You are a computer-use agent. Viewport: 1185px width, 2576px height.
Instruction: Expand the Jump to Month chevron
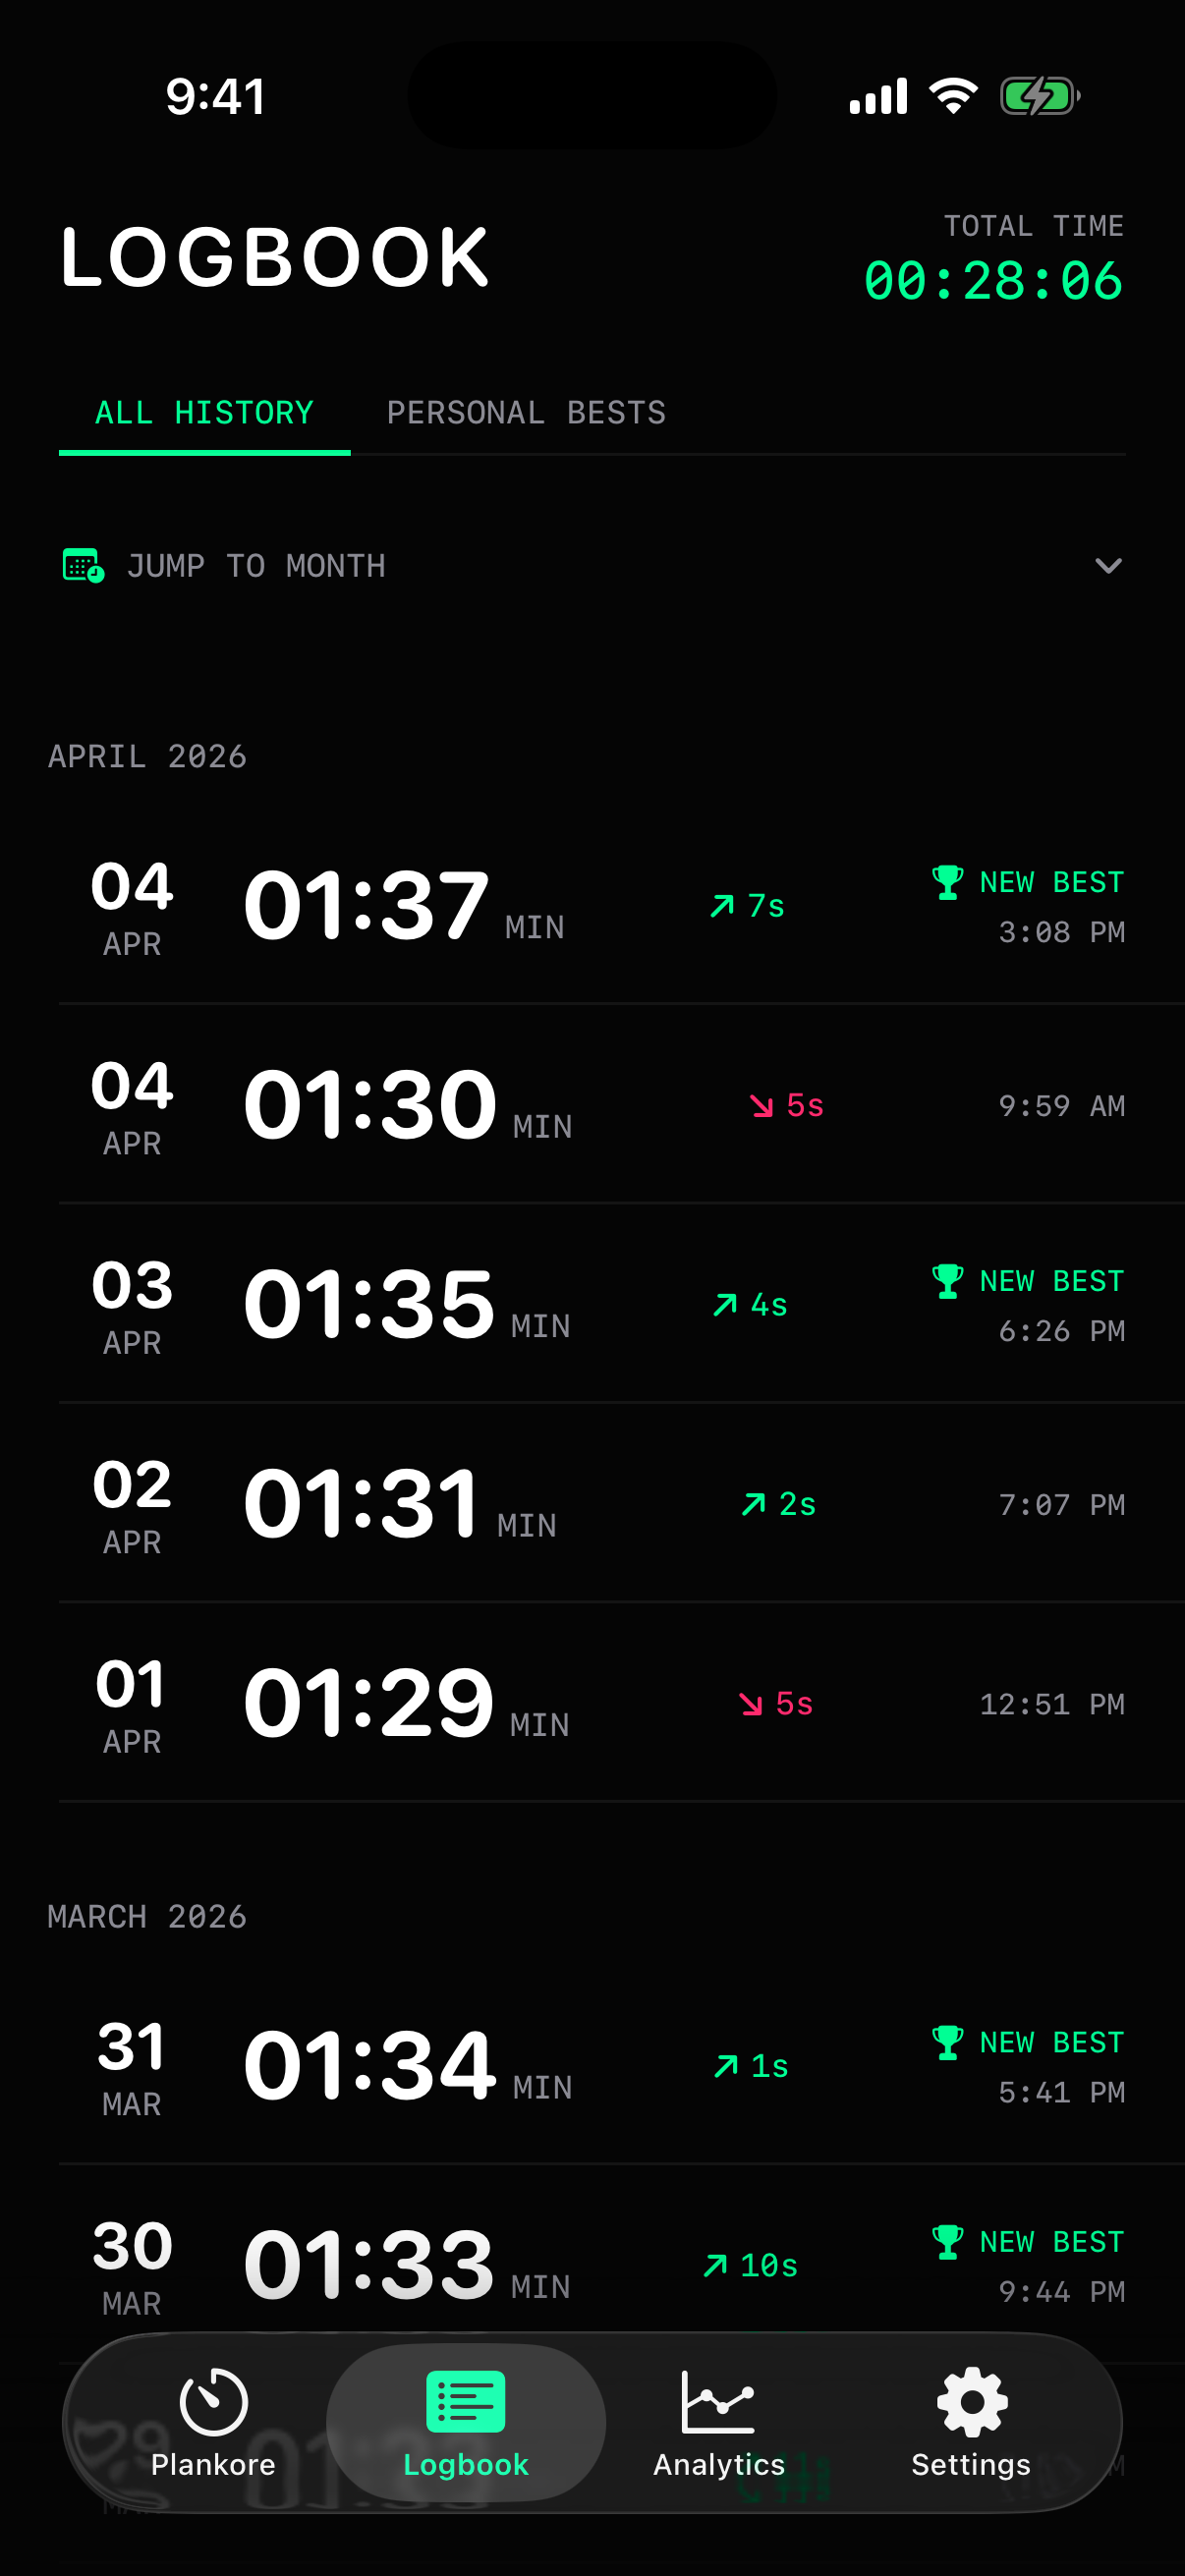coord(1108,565)
